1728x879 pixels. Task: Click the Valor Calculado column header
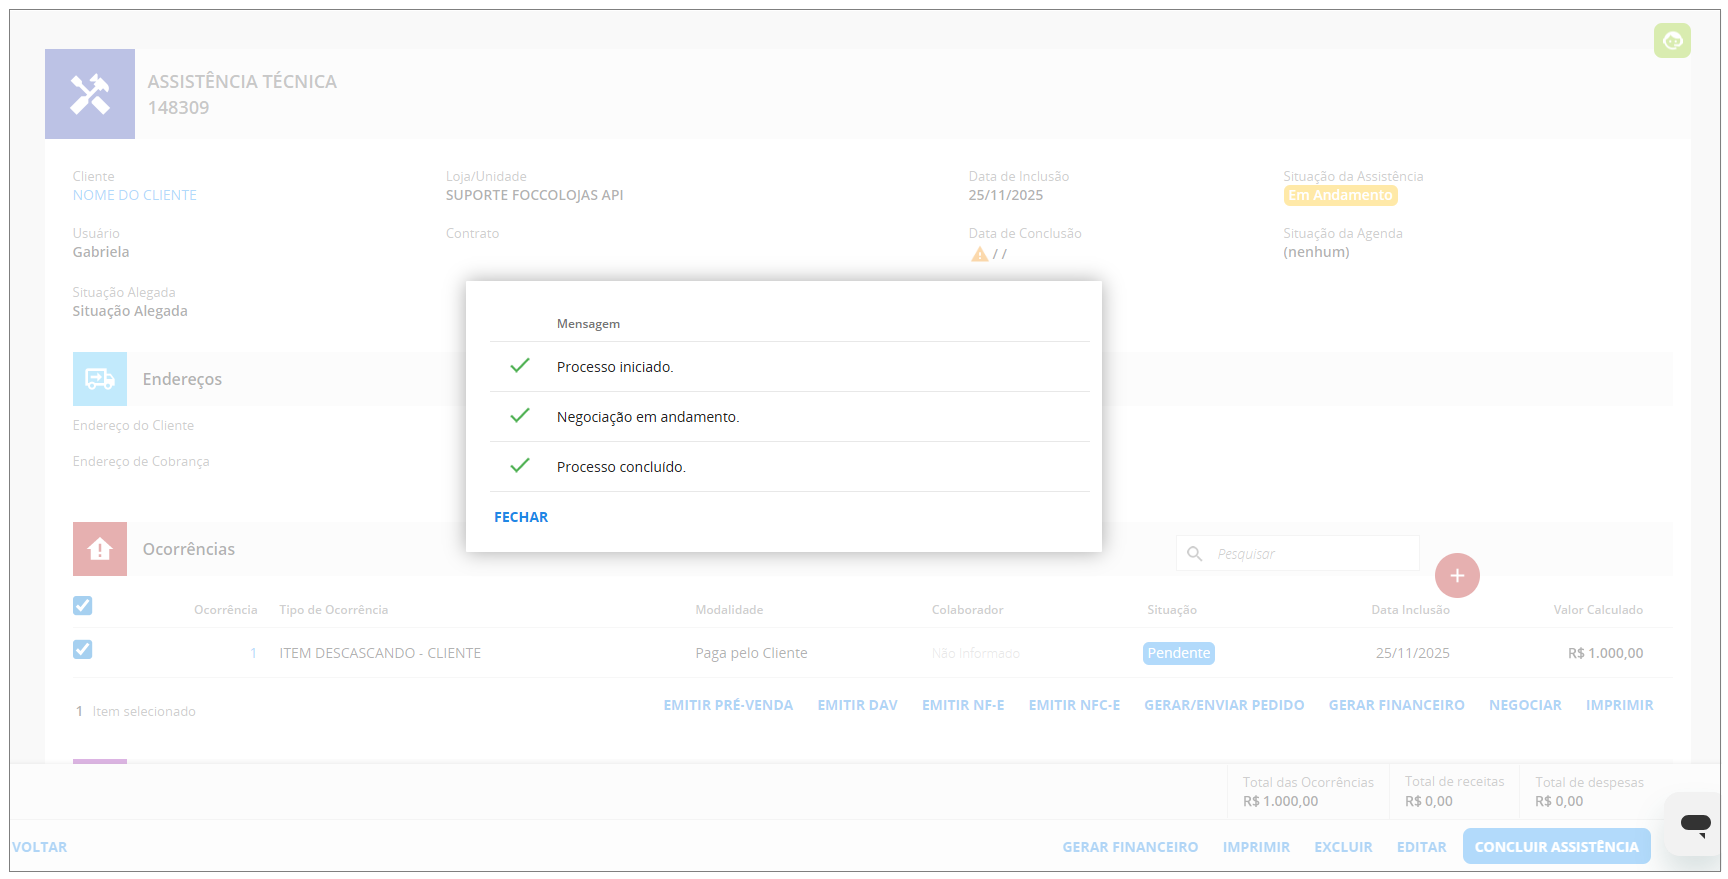click(1598, 610)
